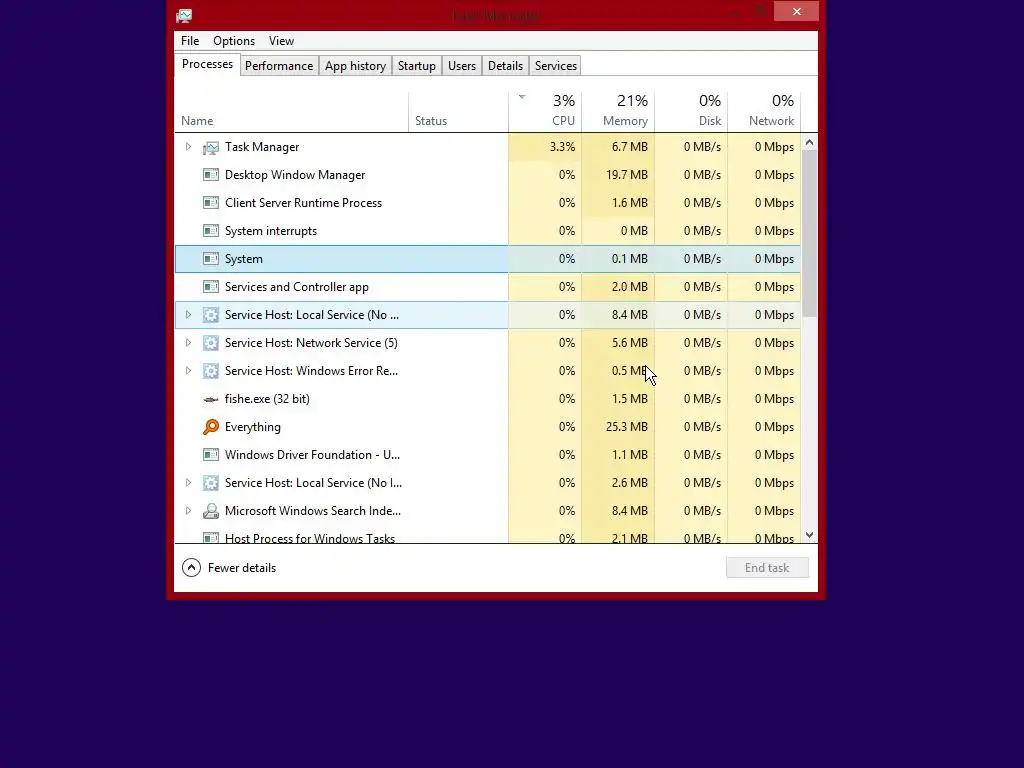Select Host Process for Windows Tasks row
Image resolution: width=1024 pixels, height=768 pixels.
(488, 537)
